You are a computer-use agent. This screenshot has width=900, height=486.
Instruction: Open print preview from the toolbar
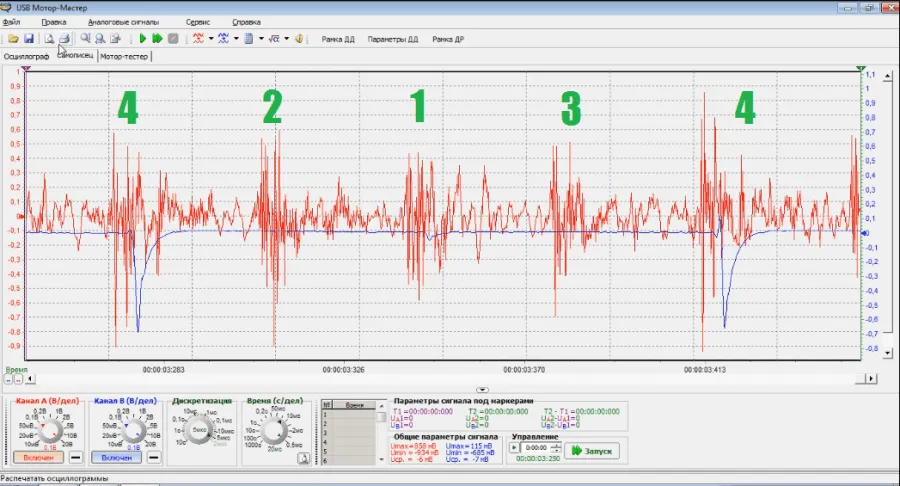pos(49,38)
